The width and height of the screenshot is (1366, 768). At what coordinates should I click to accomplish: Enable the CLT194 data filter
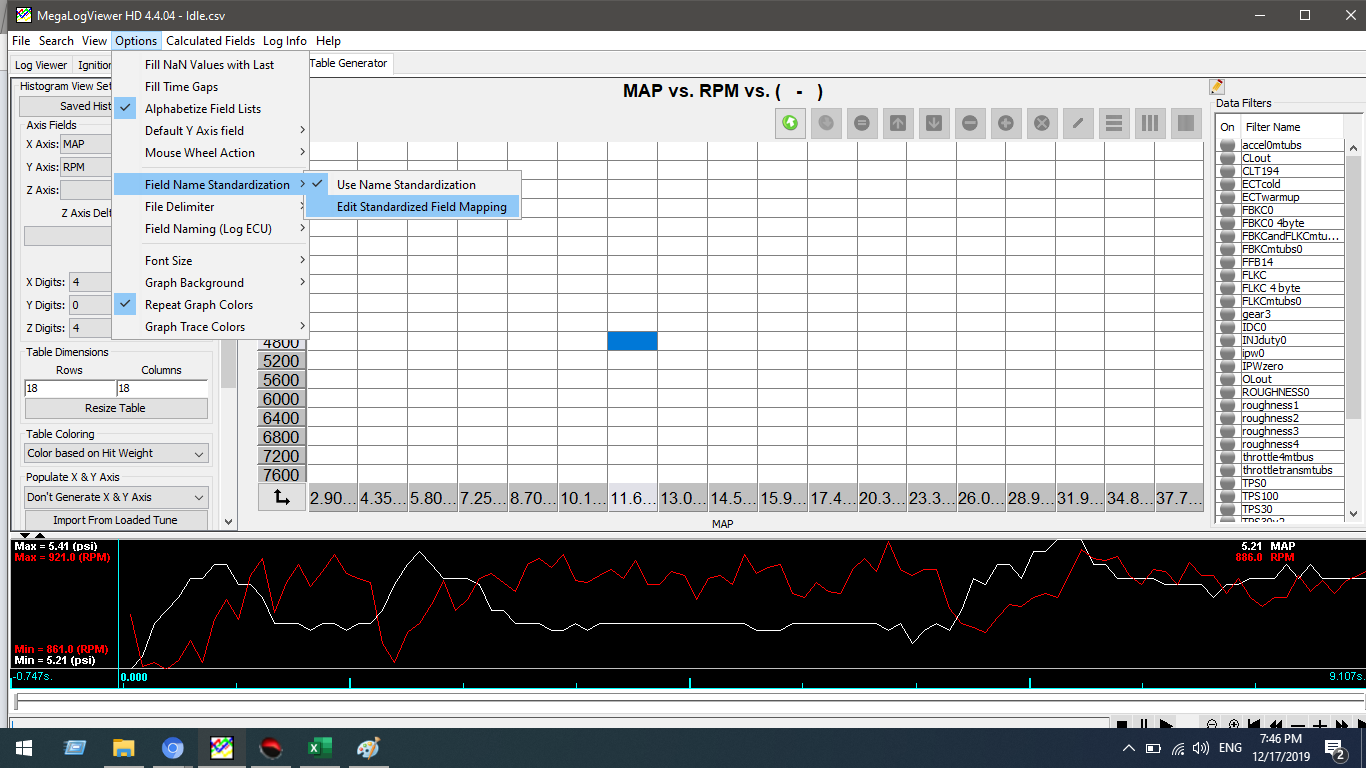coord(1227,171)
